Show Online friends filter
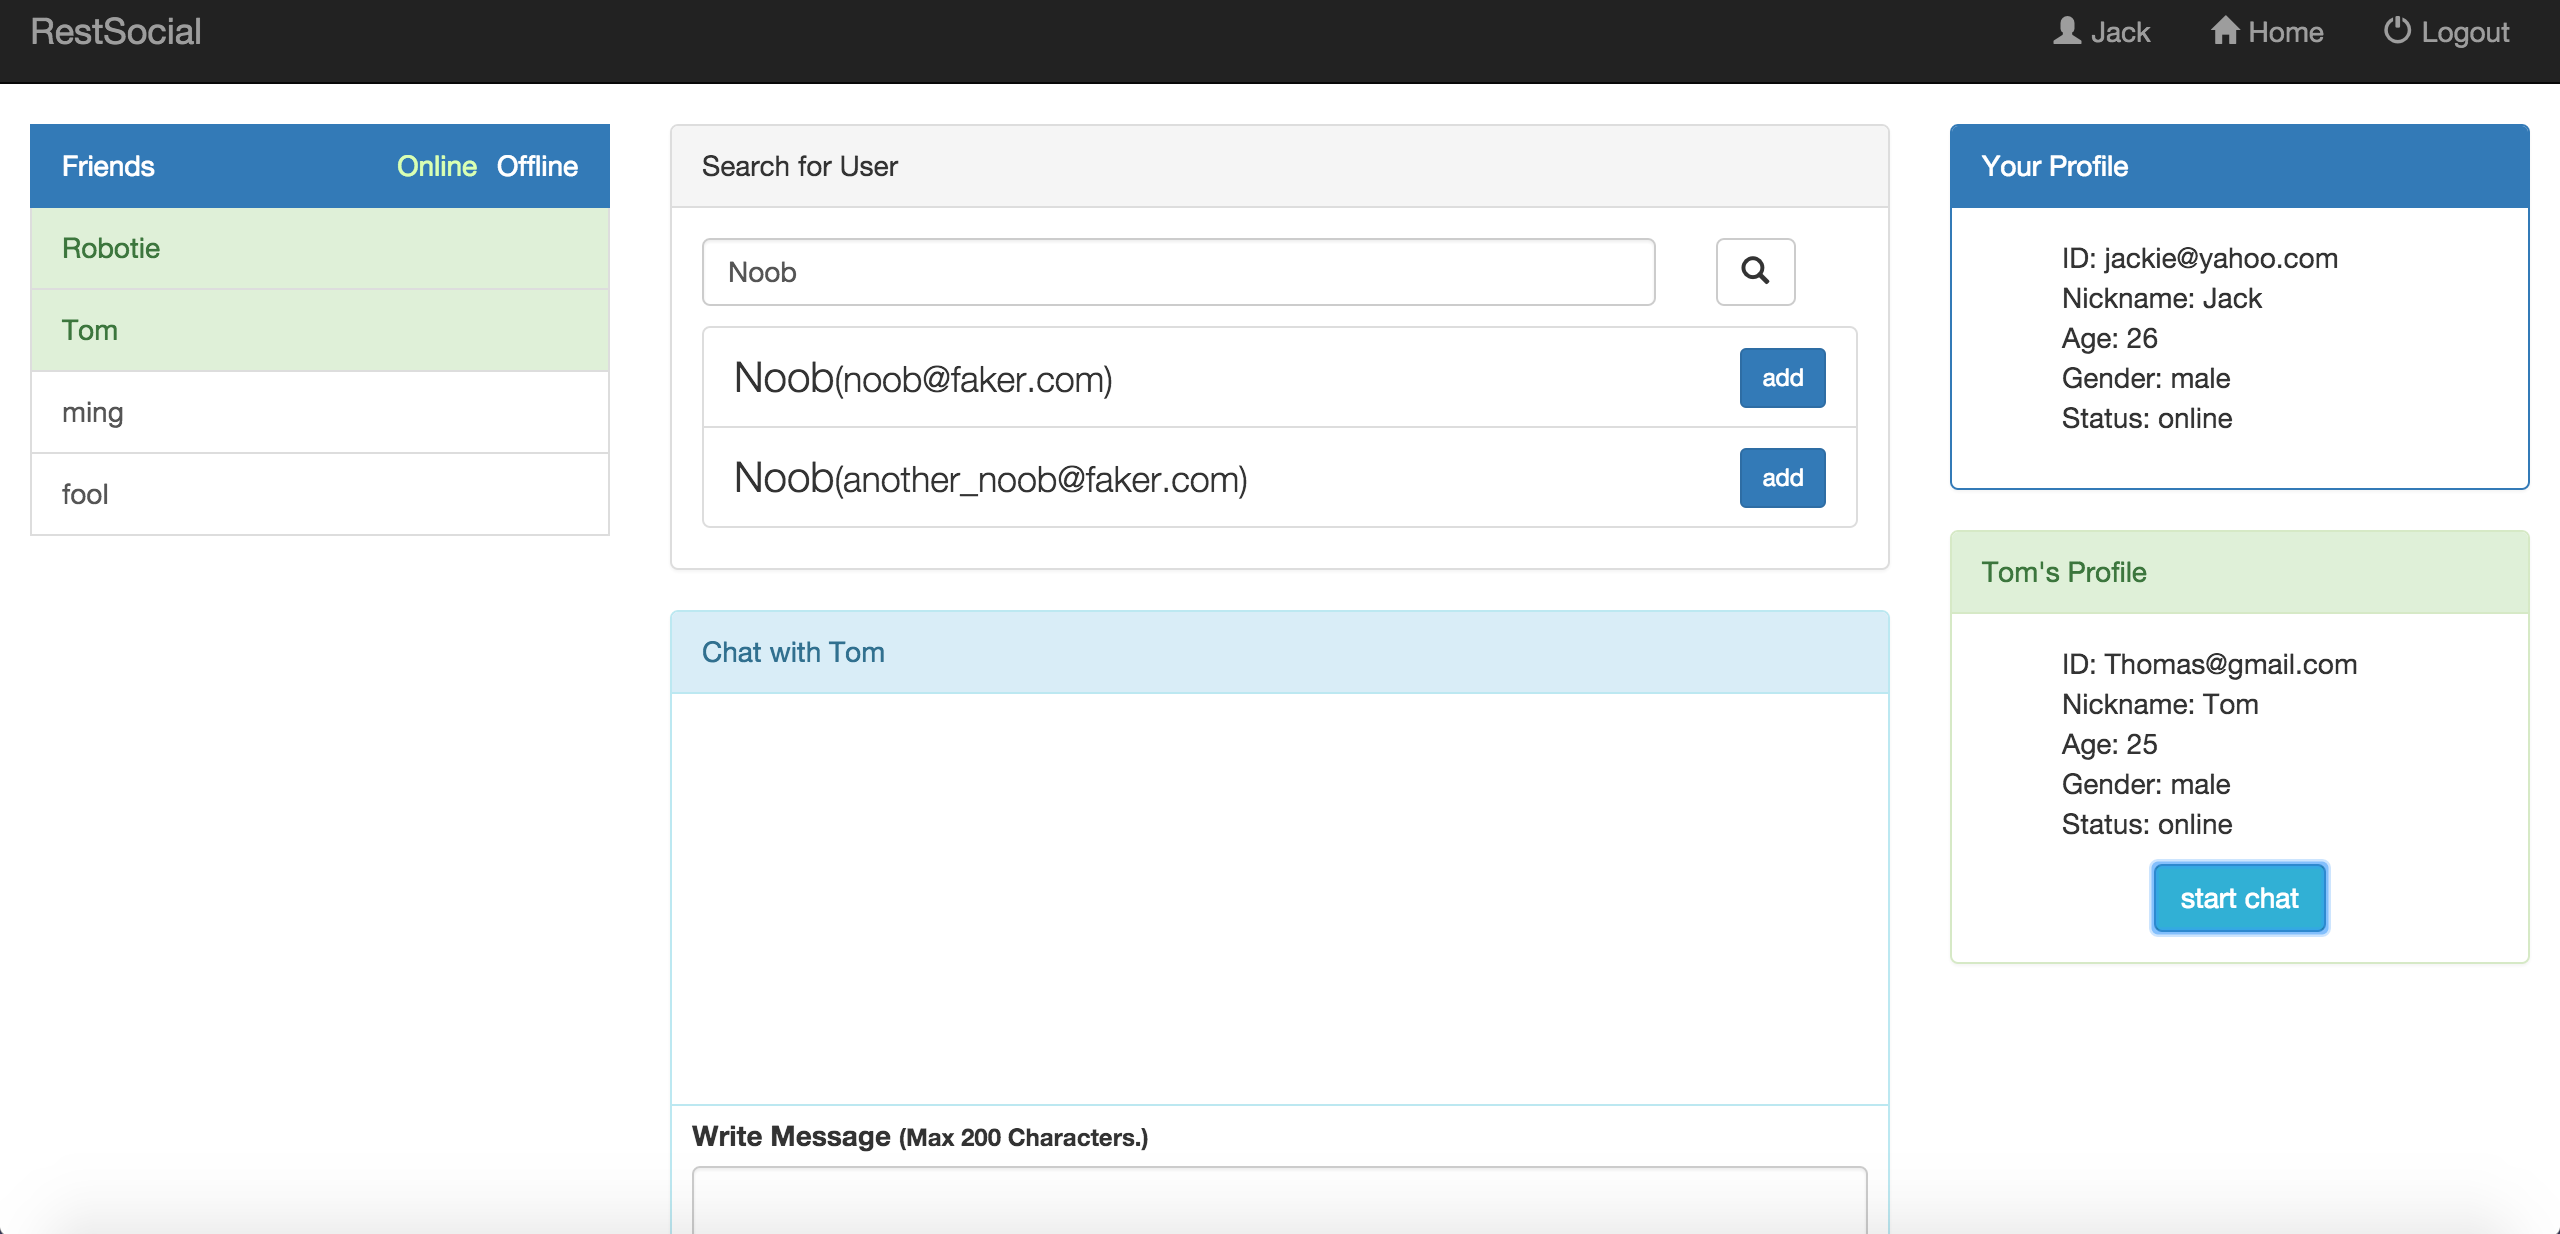 (x=437, y=166)
